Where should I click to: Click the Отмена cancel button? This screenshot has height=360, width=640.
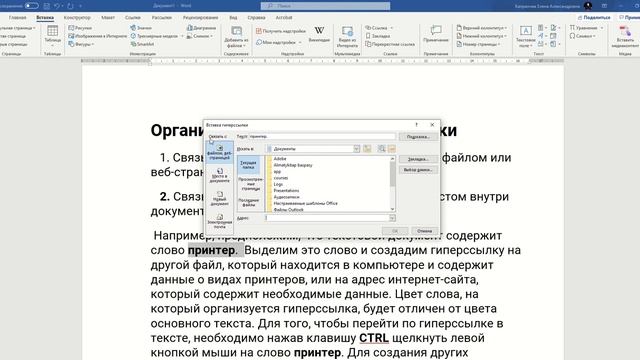[424, 231]
